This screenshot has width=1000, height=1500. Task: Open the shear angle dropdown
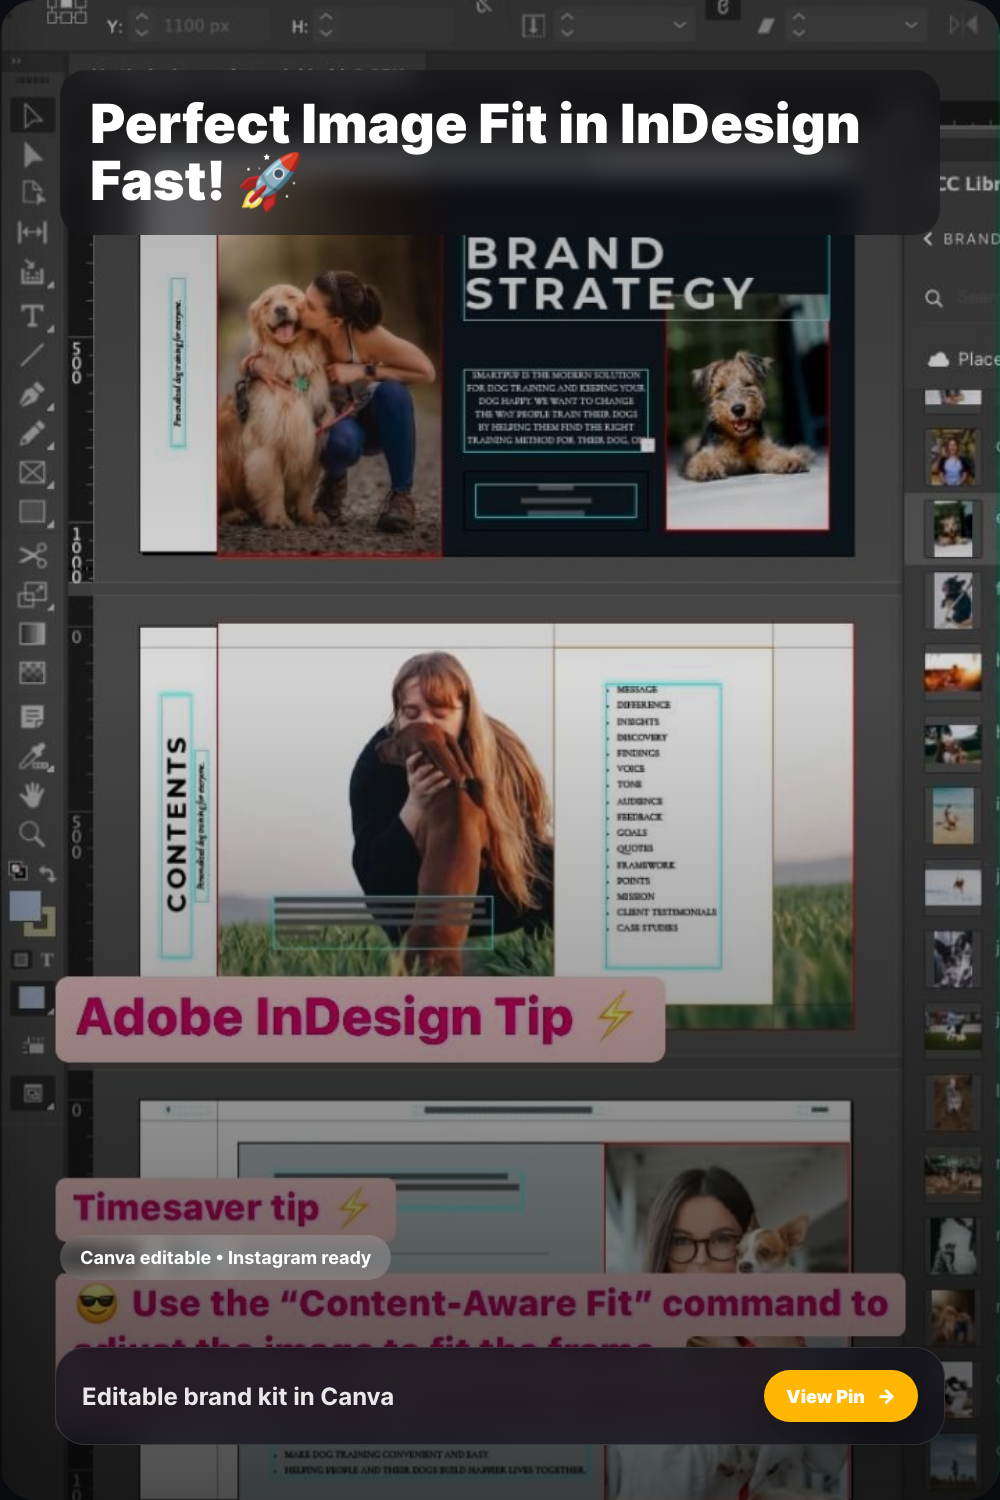pyautogui.click(x=910, y=25)
